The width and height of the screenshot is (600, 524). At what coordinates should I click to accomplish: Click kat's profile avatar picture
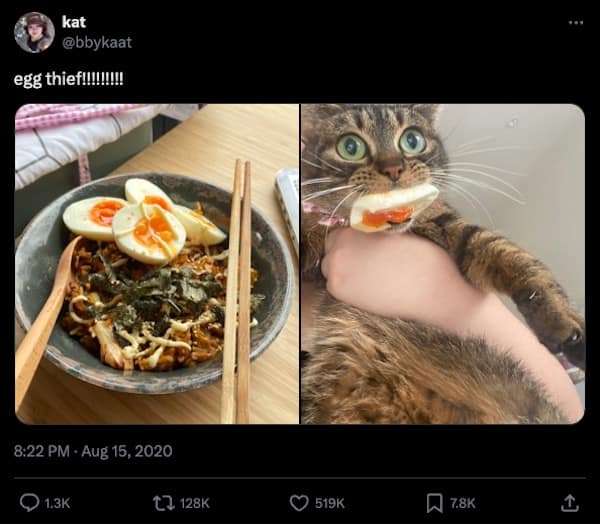pos(34,32)
